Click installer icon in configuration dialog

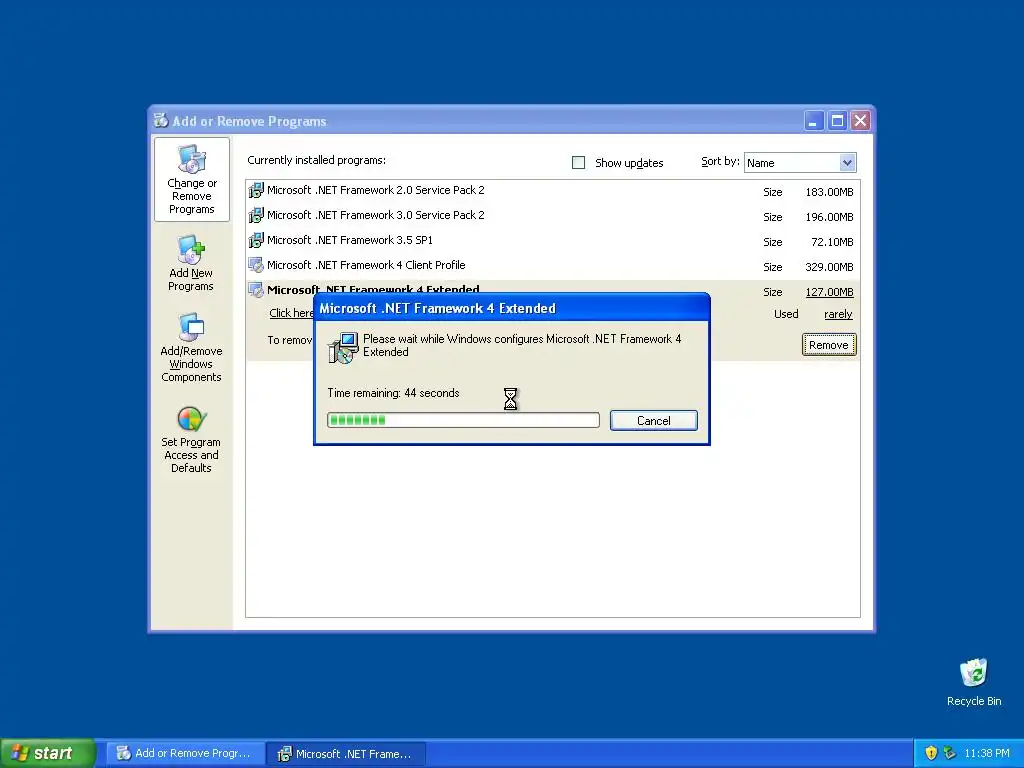[343, 347]
